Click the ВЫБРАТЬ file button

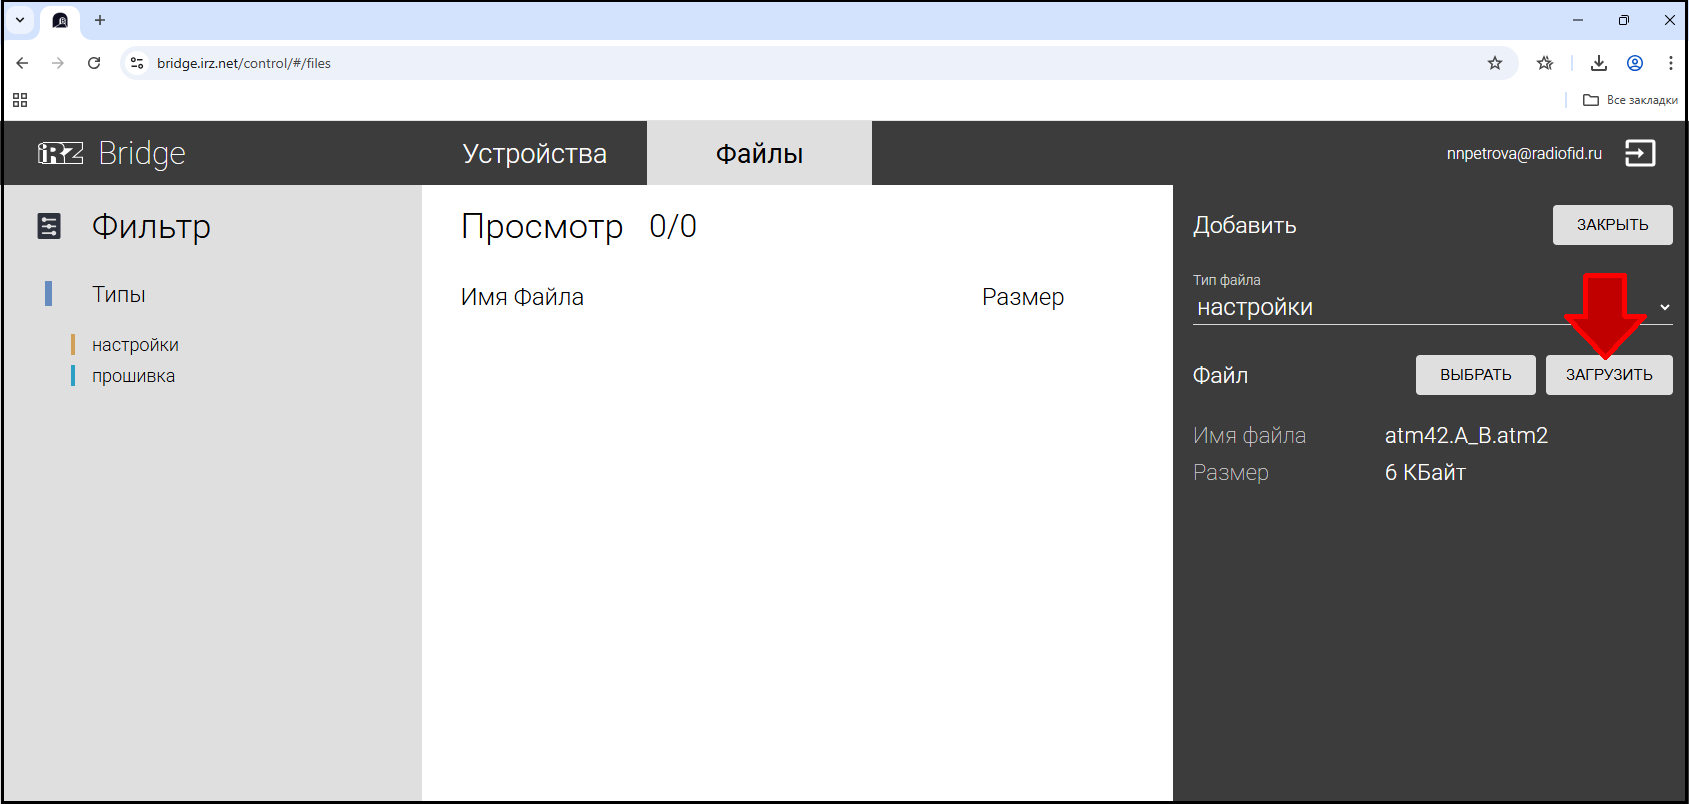(x=1475, y=375)
